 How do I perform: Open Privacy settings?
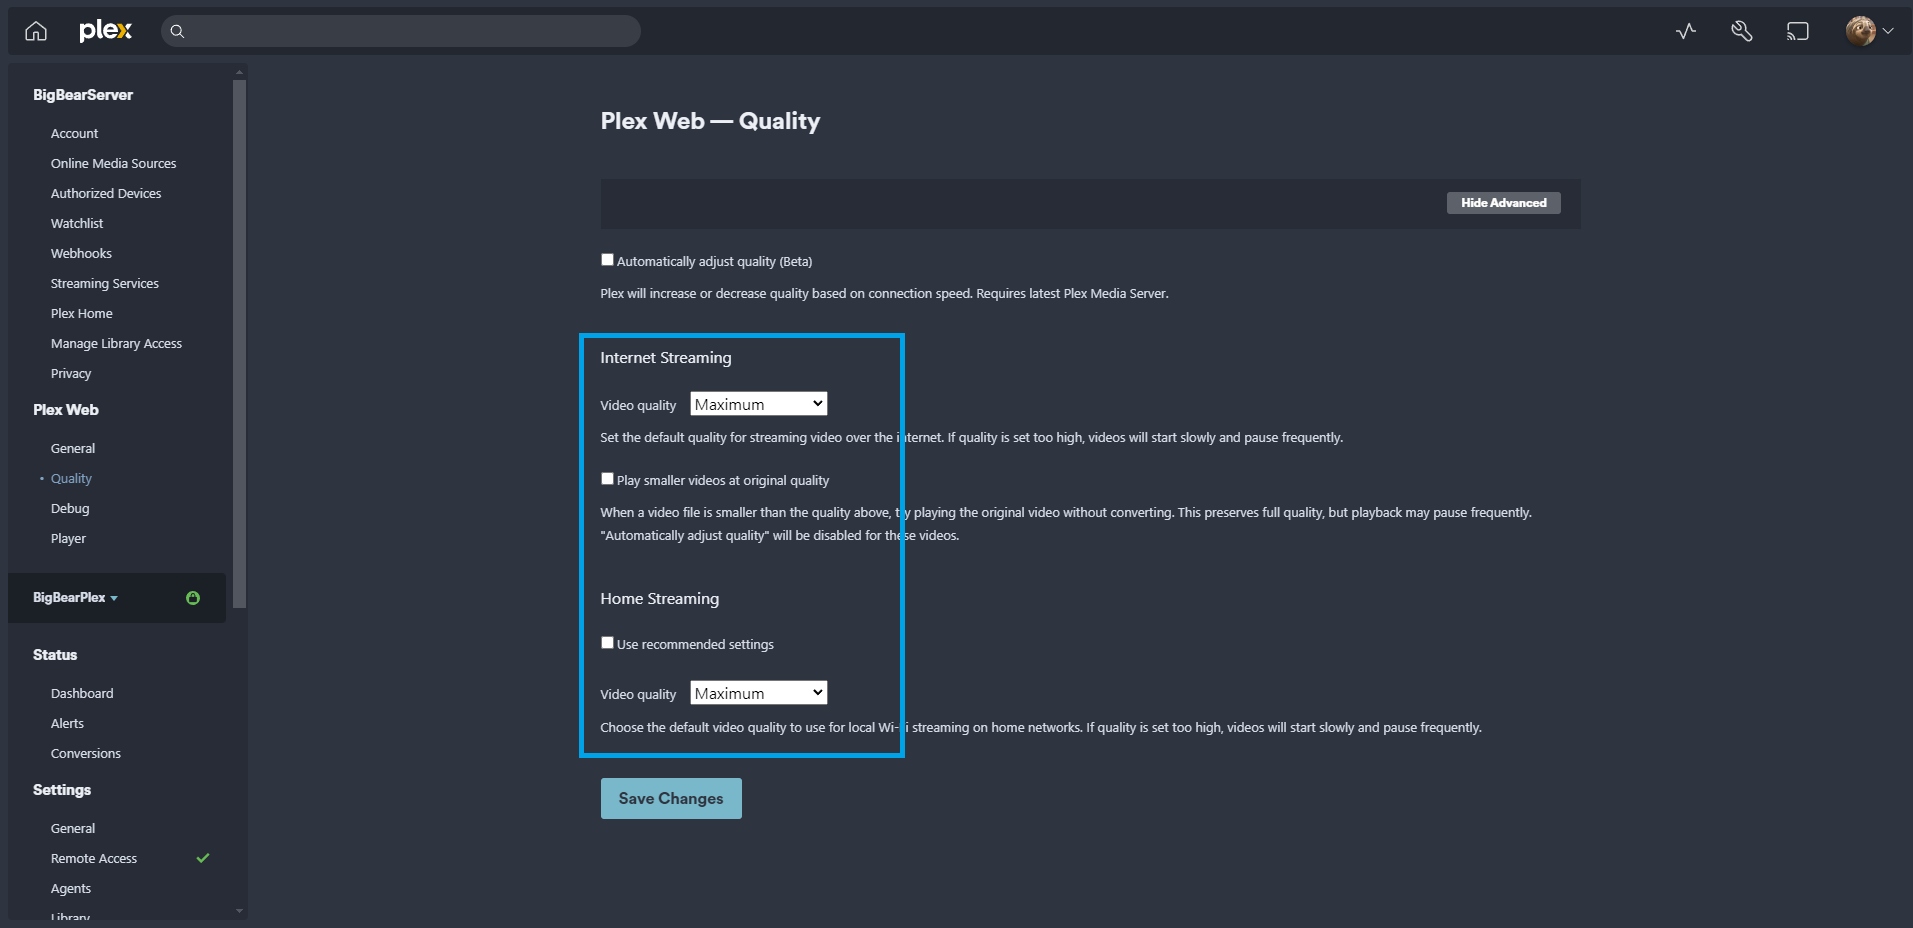(x=71, y=373)
